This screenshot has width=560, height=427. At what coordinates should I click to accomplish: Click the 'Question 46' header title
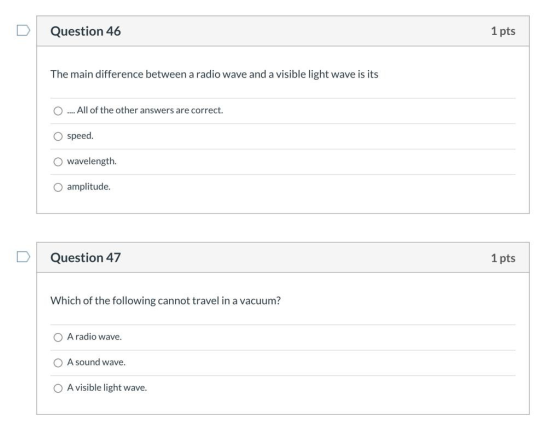pos(85,31)
